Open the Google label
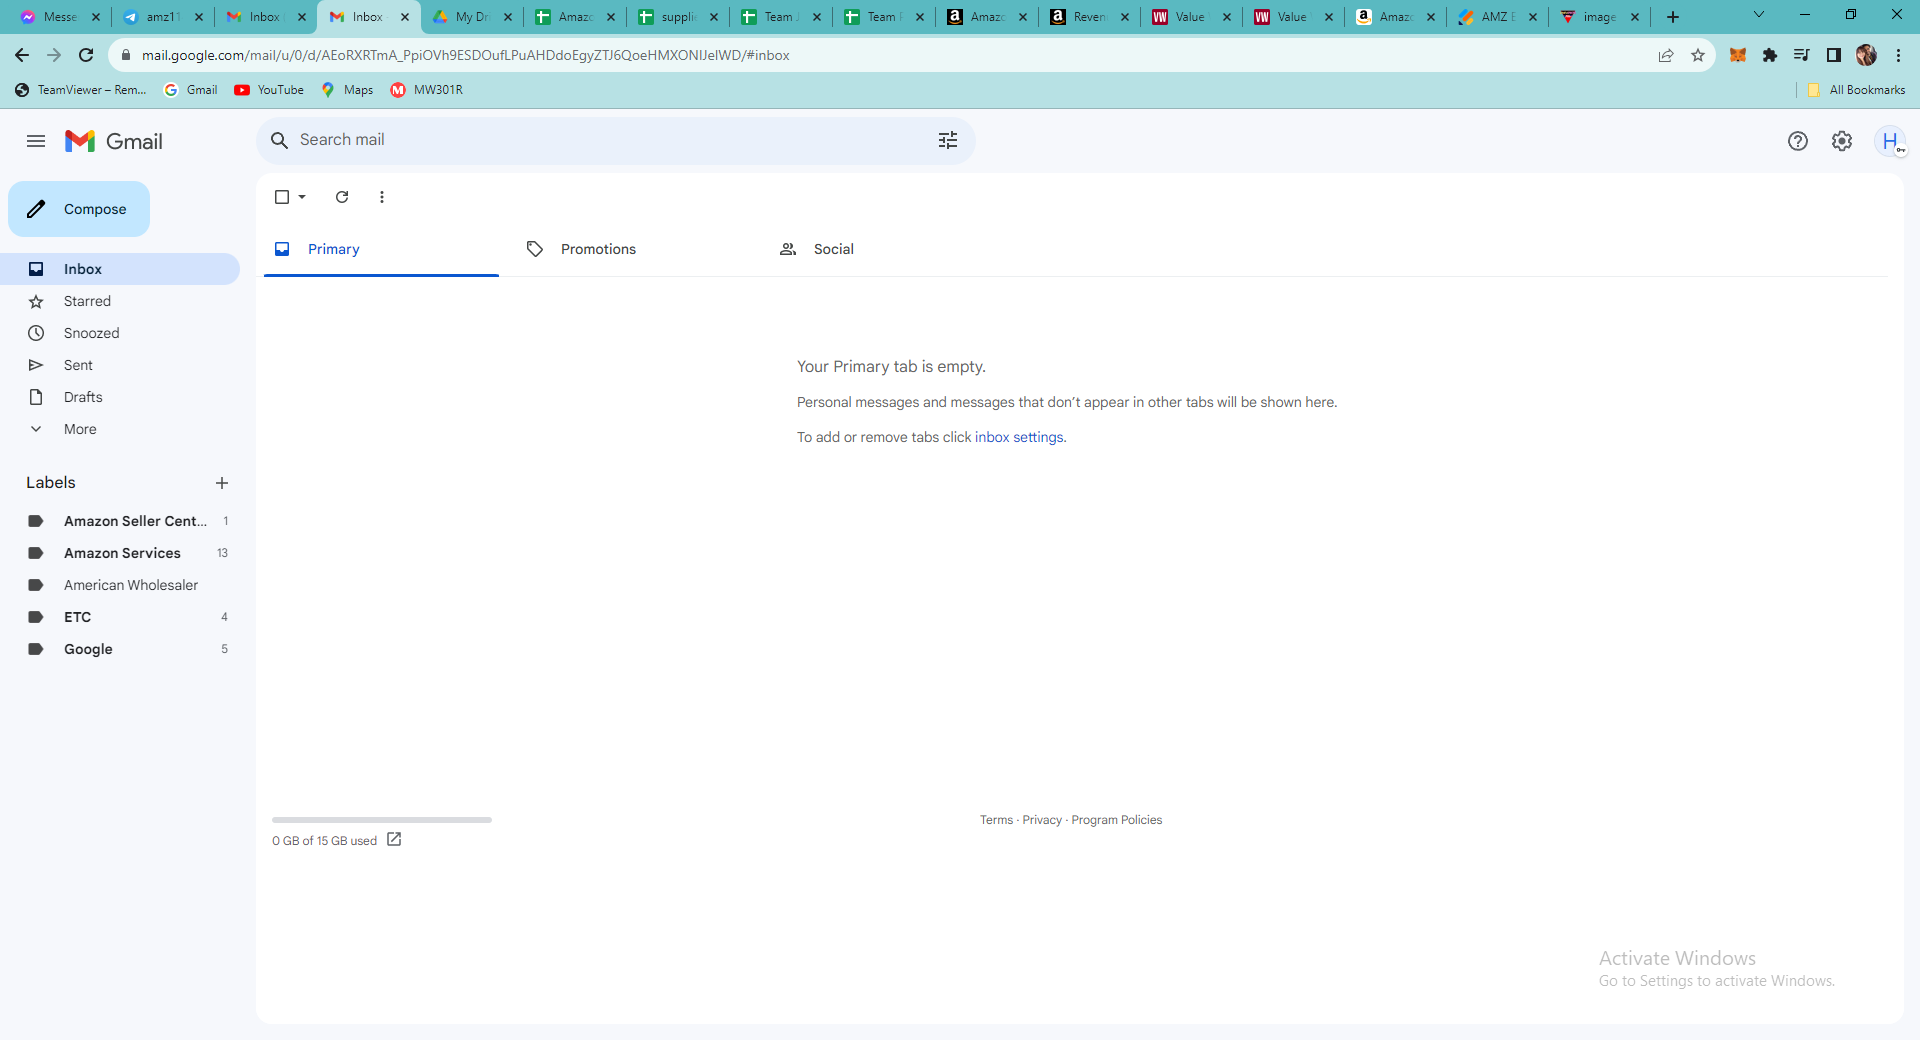The height and width of the screenshot is (1040, 1920). coord(120,649)
